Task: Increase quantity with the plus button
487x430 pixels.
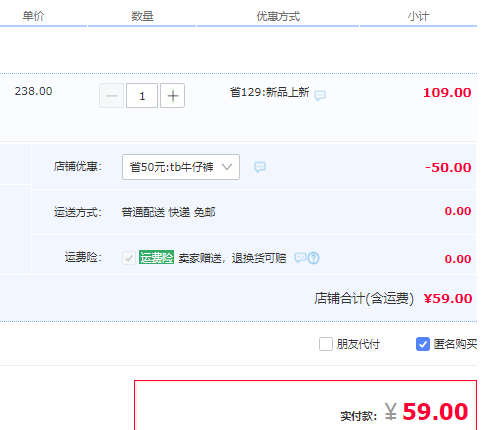Action: point(172,96)
